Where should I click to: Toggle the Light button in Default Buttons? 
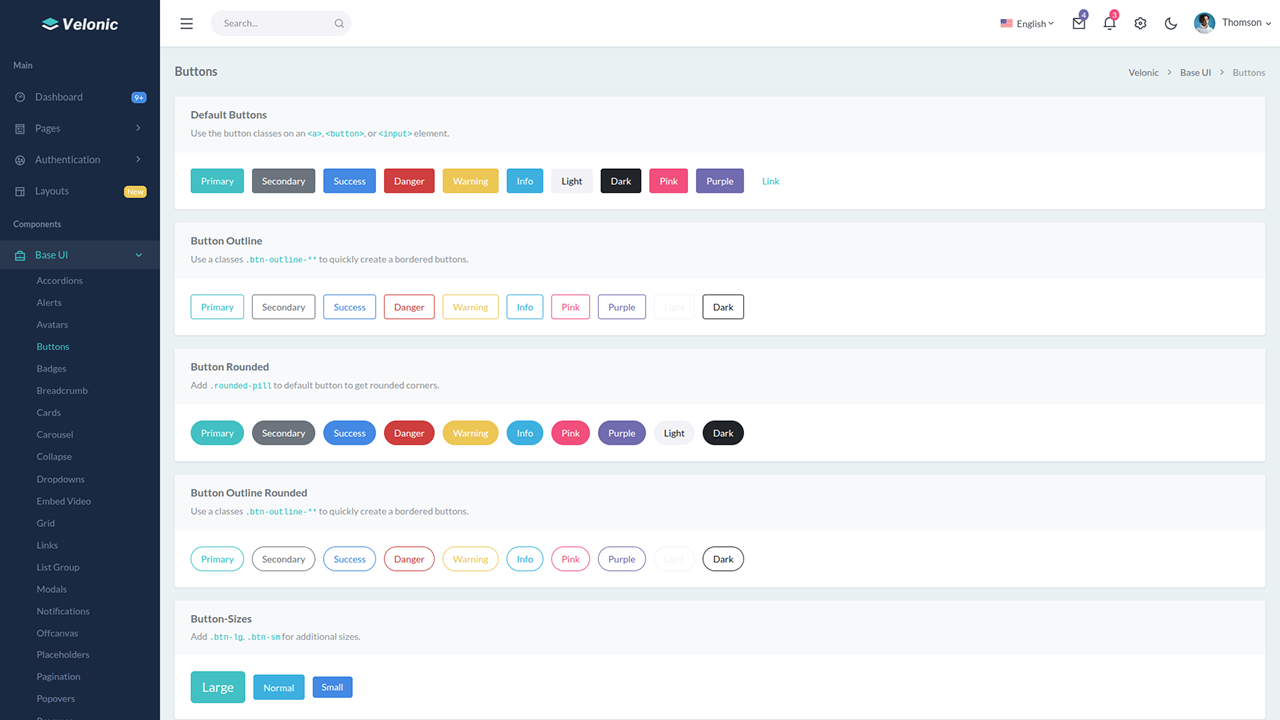point(571,181)
